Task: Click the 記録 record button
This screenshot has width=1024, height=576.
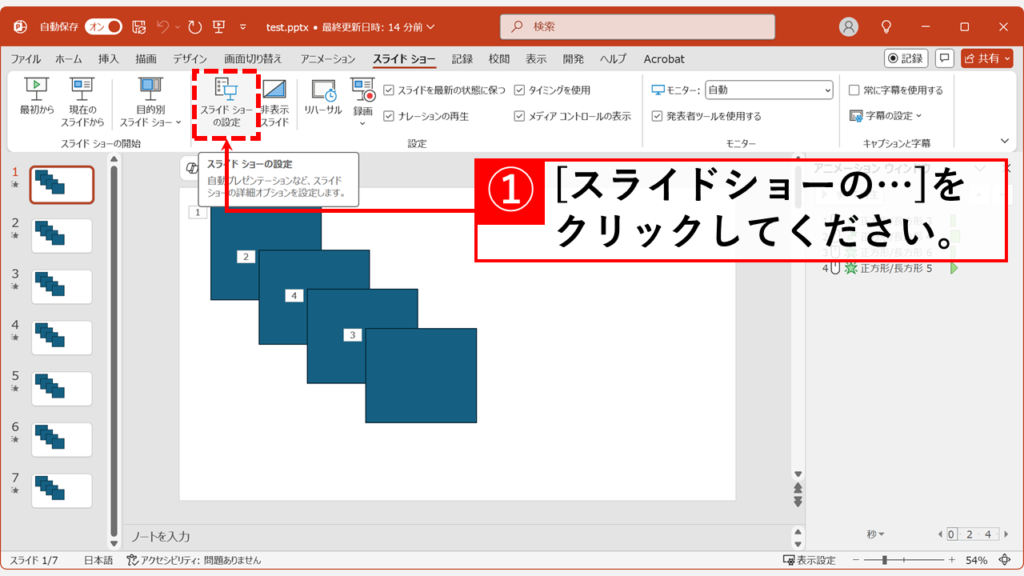Action: click(906, 58)
